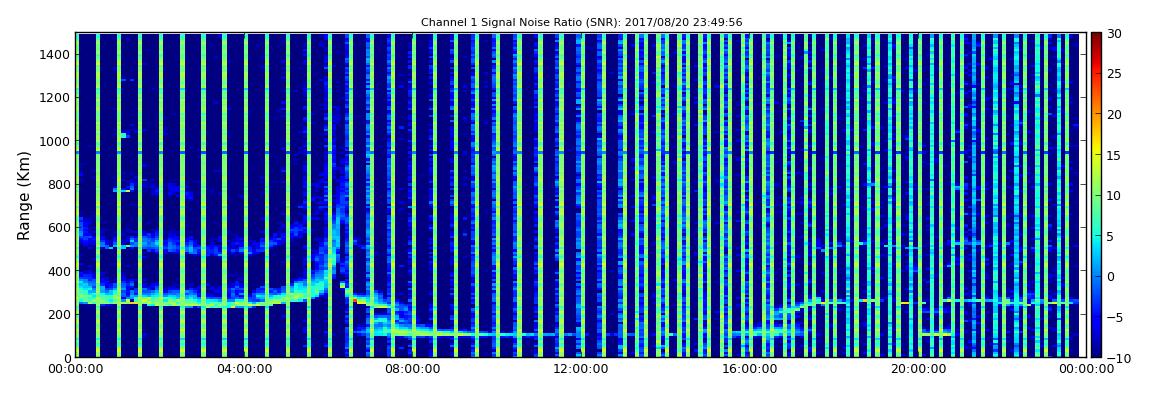Screen dimensions: 1150x407
Task: Click the colorbar value 10
Action: pyautogui.click(x=1114, y=195)
